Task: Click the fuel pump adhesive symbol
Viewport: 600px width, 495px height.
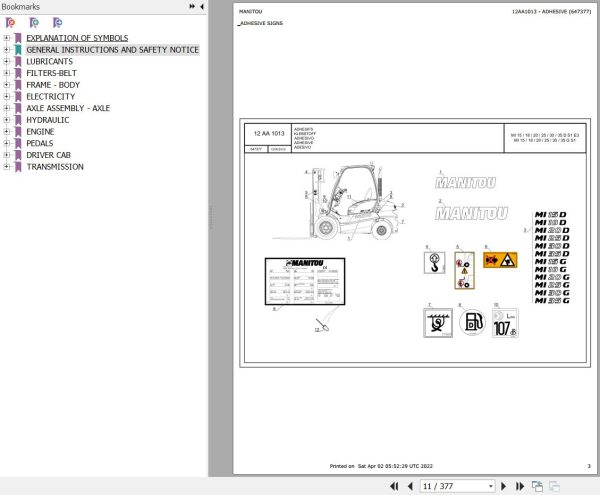Action: pos(472,322)
